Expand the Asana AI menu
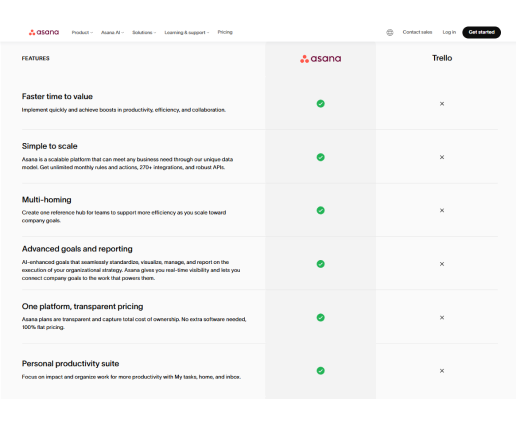This screenshot has height=422, width=516. [x=112, y=32]
